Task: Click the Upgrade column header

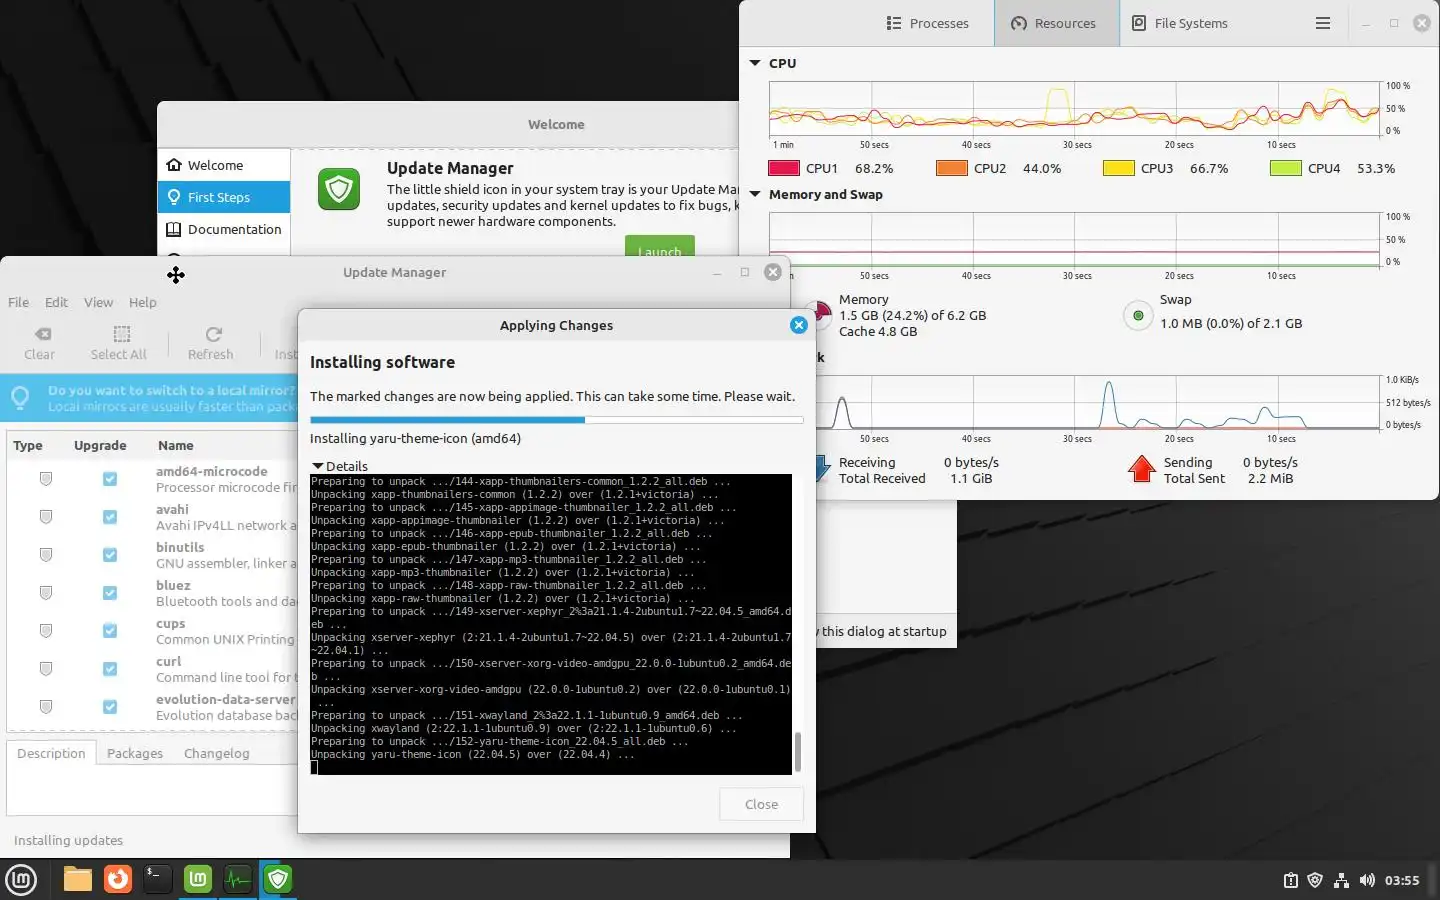Action: coord(100,445)
